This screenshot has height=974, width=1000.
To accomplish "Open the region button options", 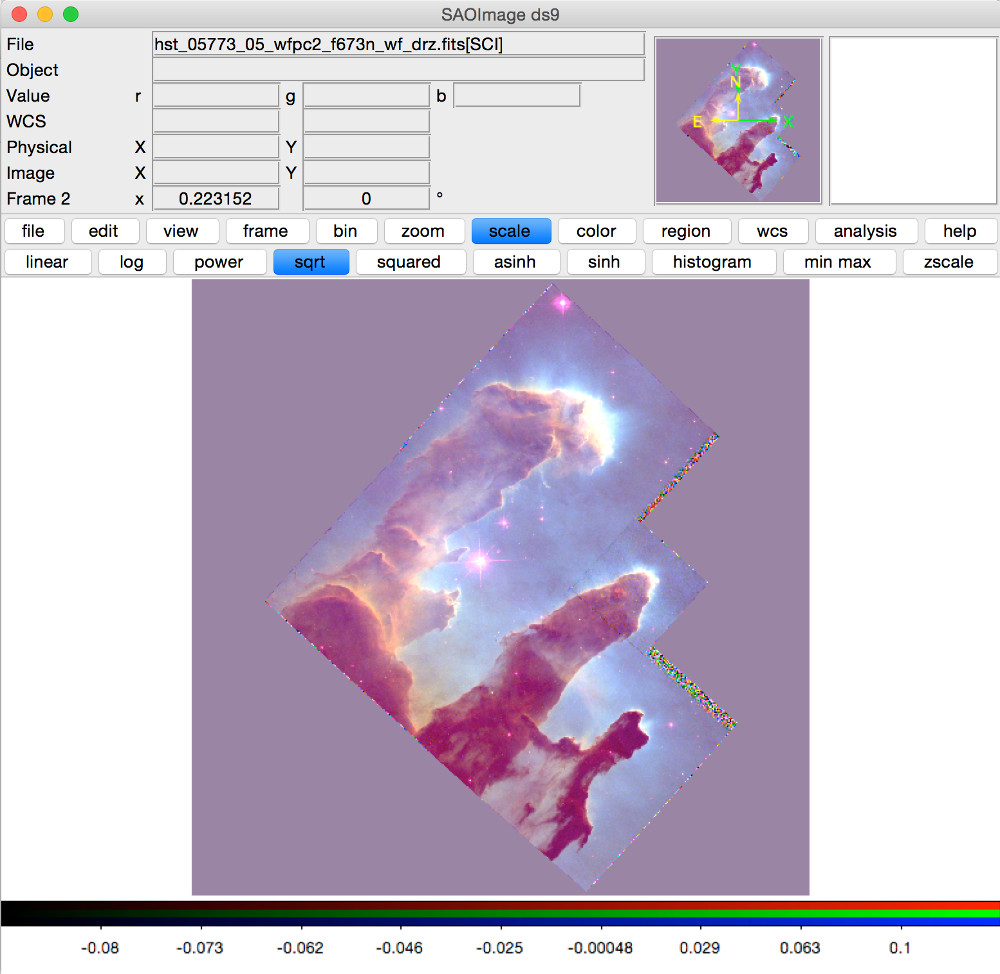I will (685, 231).
